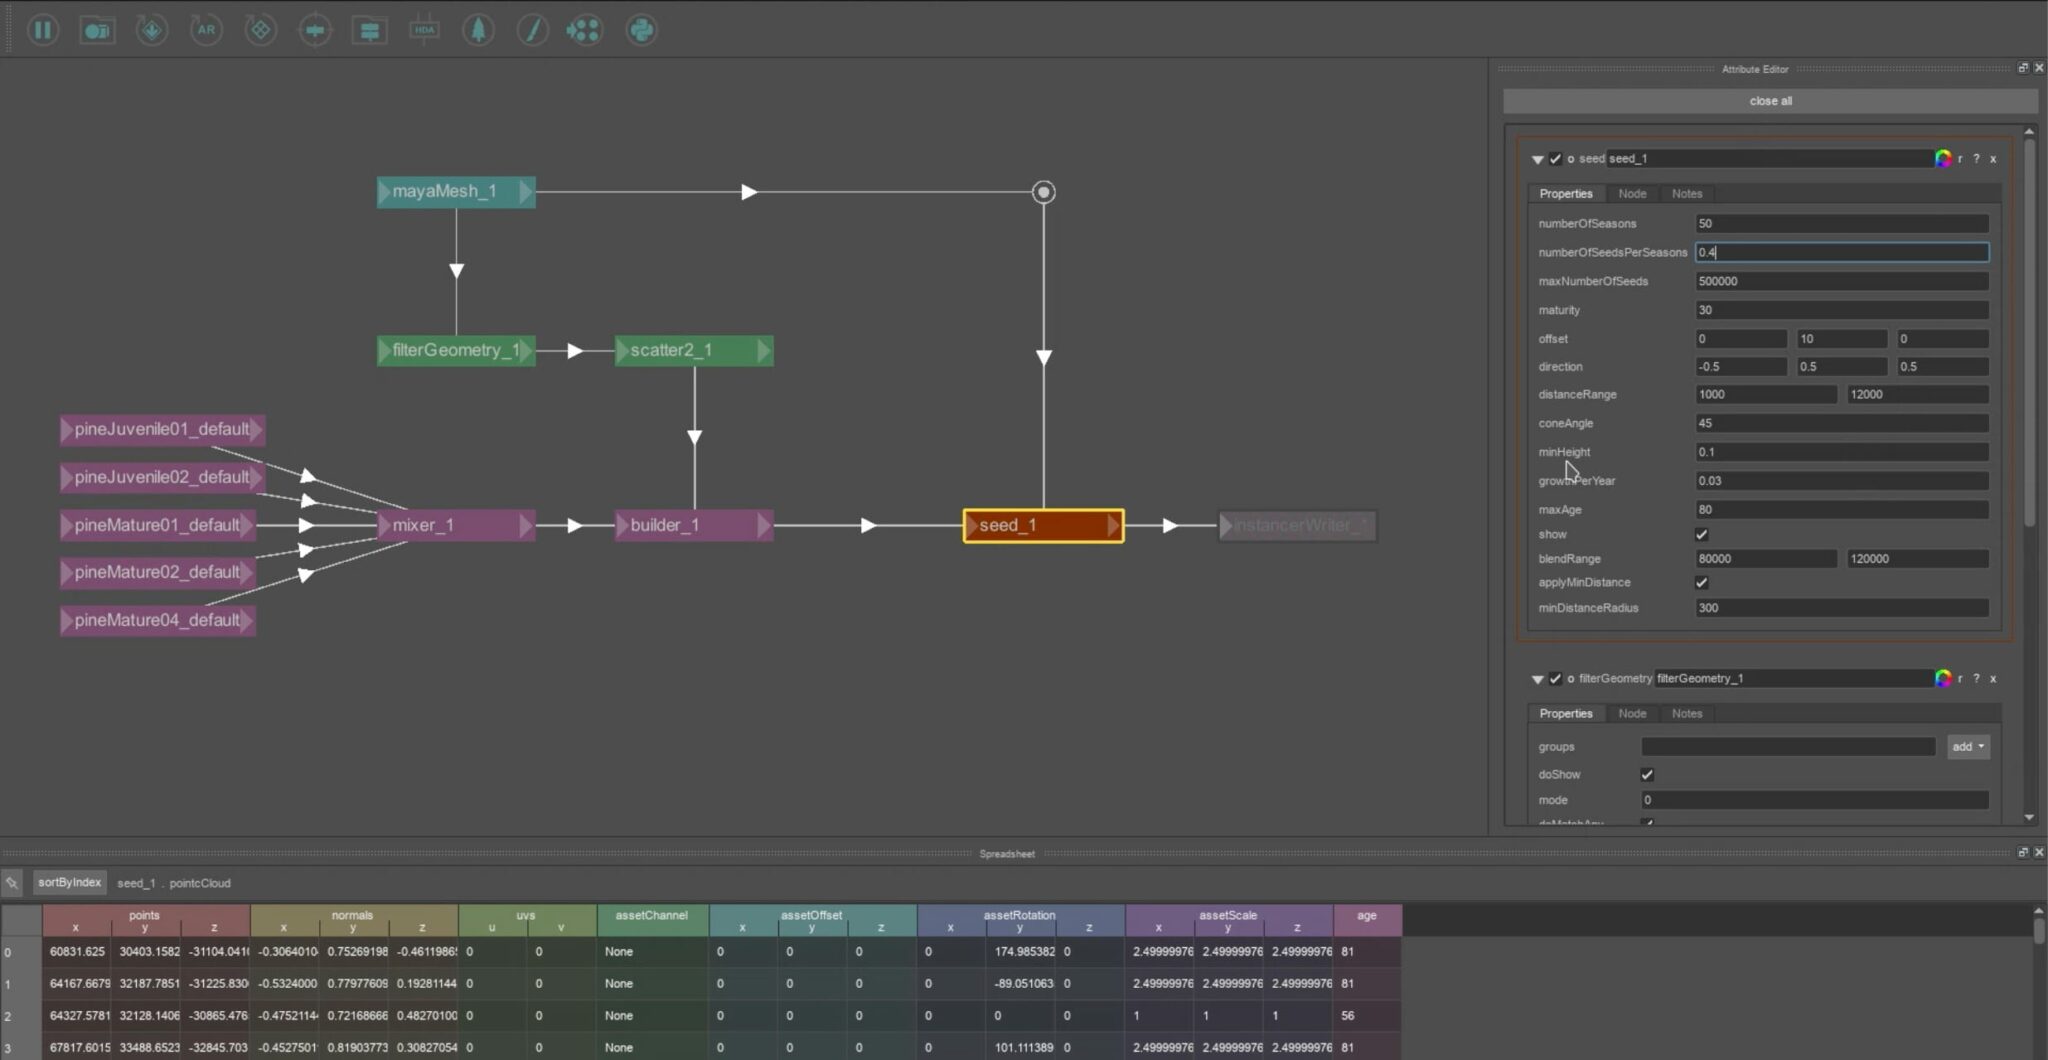Collapse the seed_1 attribute section
Screen dimensions: 2048x1060
point(1537,159)
